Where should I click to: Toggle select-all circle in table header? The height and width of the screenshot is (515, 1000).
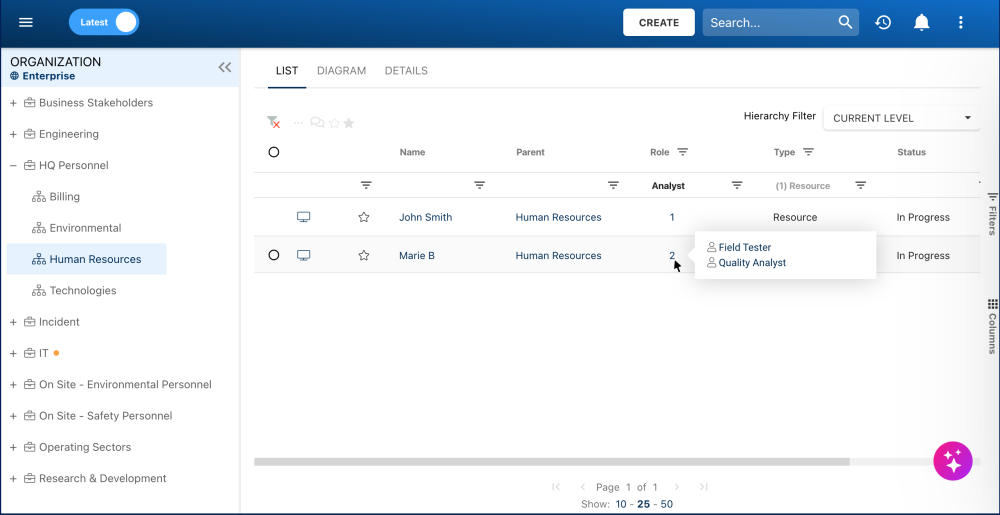pyautogui.click(x=274, y=152)
